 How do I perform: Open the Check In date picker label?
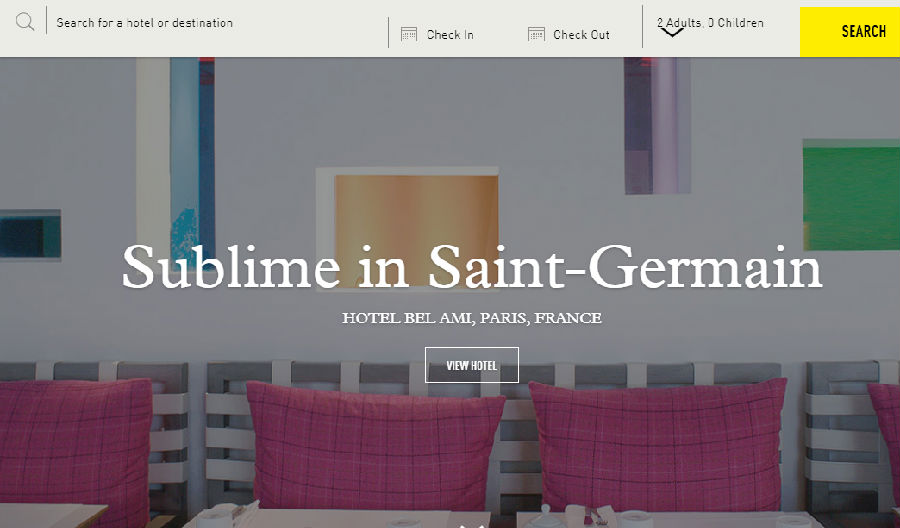click(x=450, y=34)
